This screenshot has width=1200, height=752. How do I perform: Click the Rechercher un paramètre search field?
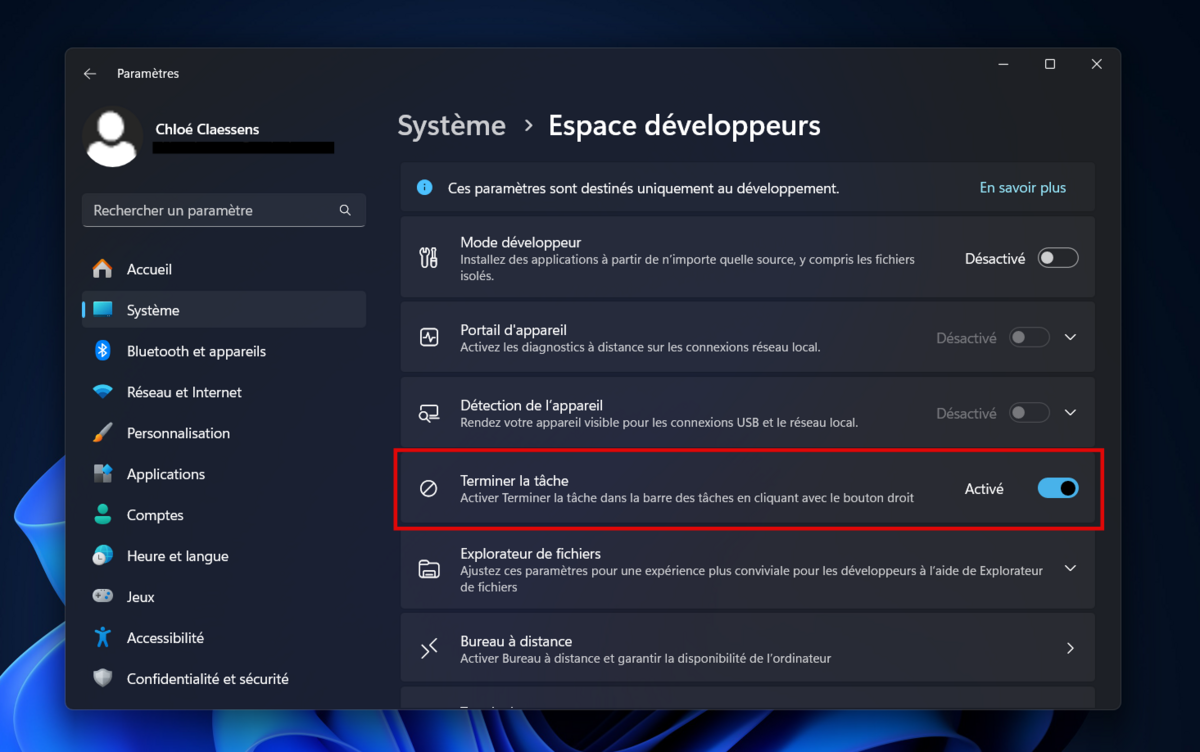click(x=224, y=211)
